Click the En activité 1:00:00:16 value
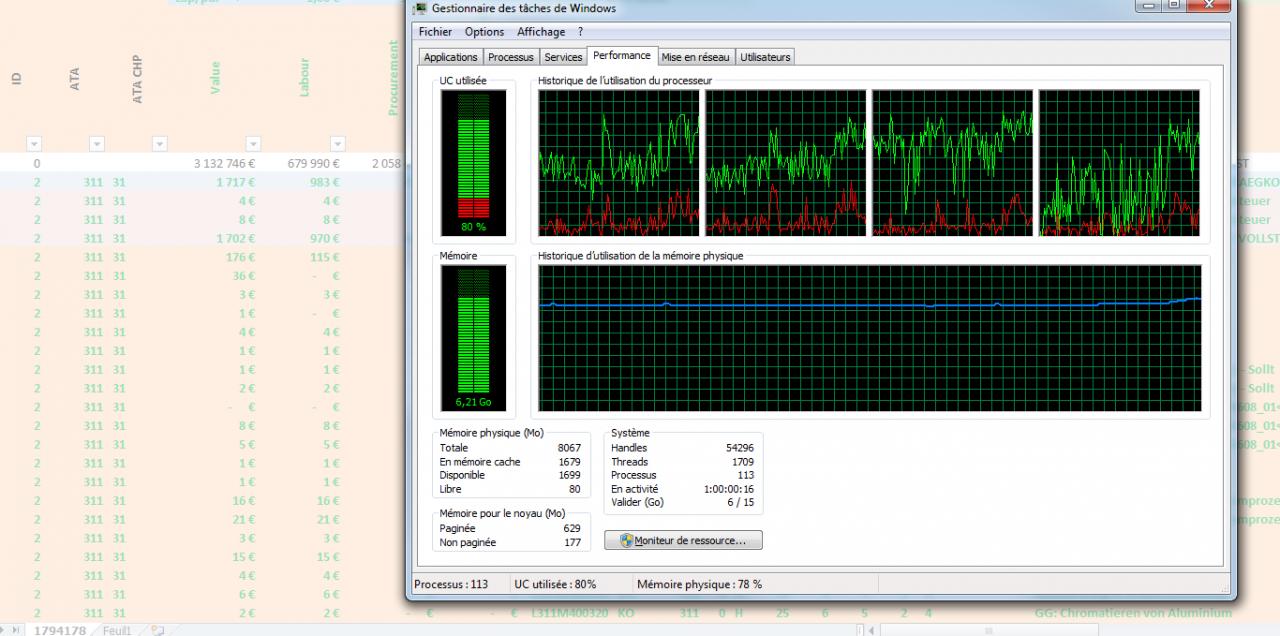The height and width of the screenshot is (636, 1280). (x=730, y=489)
